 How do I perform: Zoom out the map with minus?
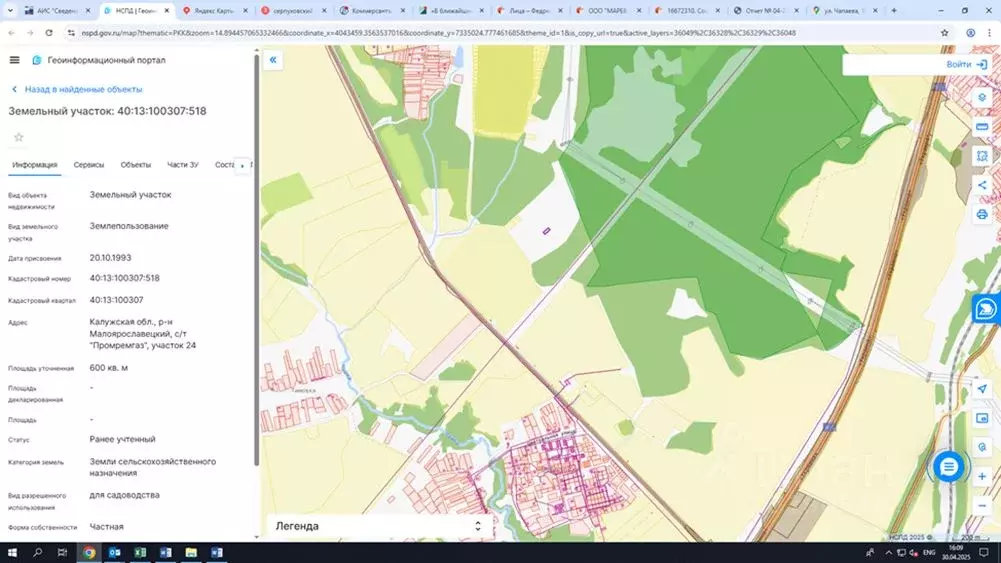982,506
